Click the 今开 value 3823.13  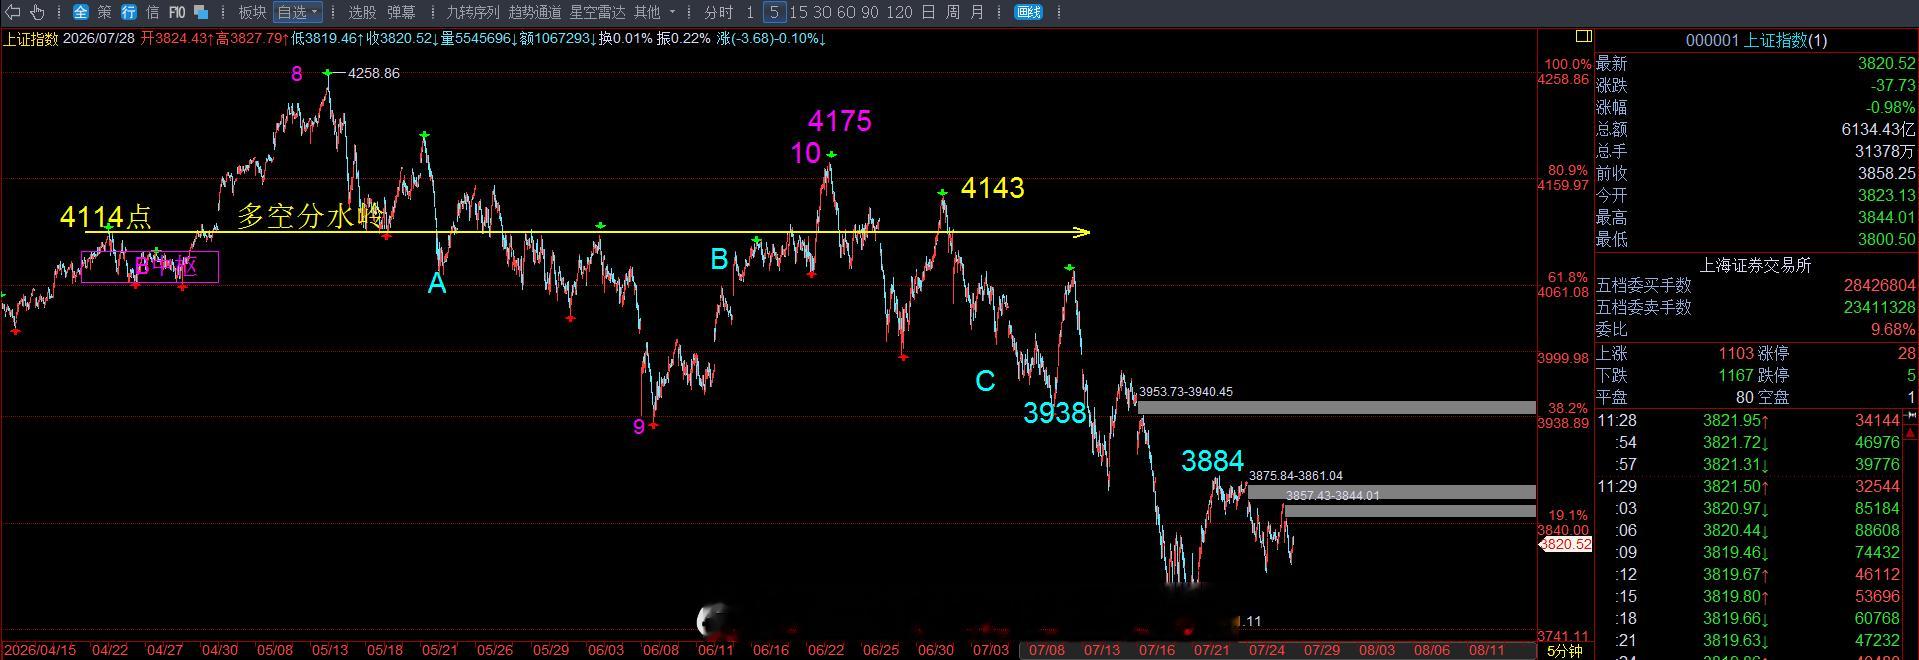1886,195
